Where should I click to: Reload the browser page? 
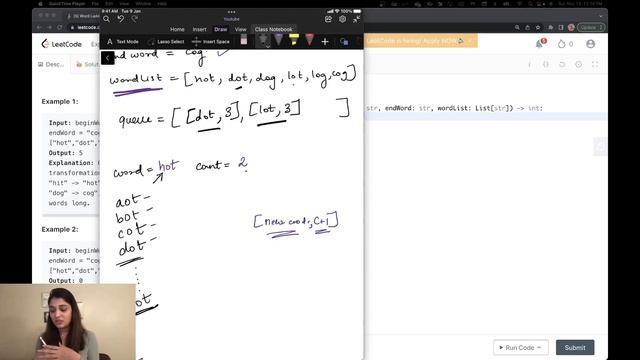60,27
